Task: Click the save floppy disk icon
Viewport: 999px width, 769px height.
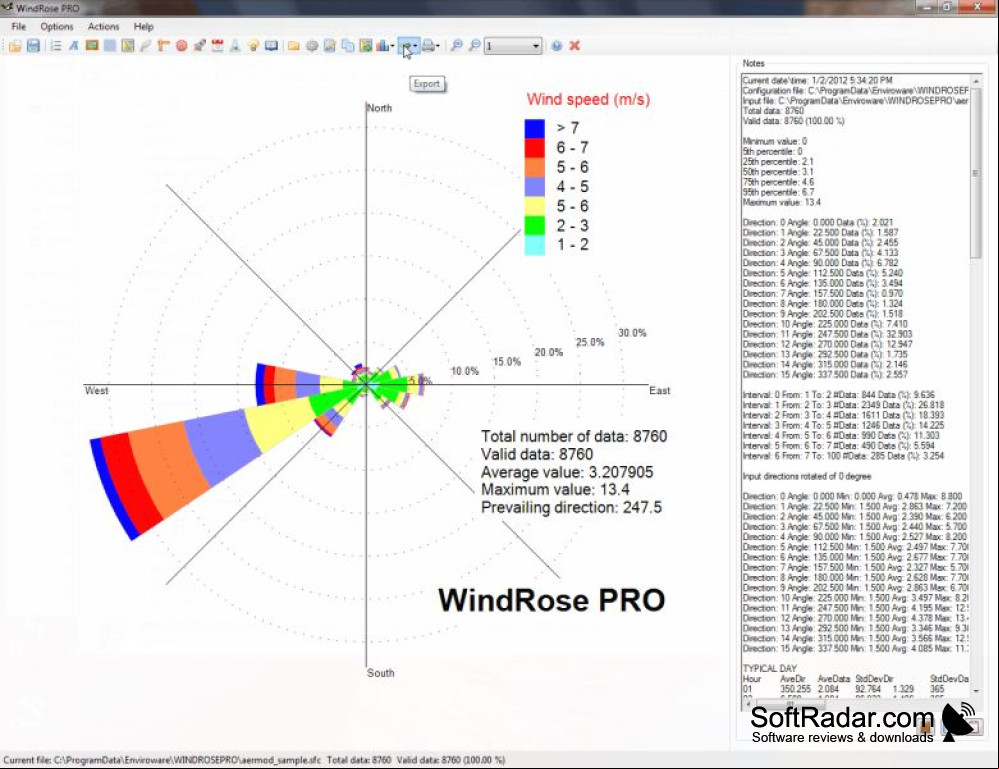Action: 34,46
